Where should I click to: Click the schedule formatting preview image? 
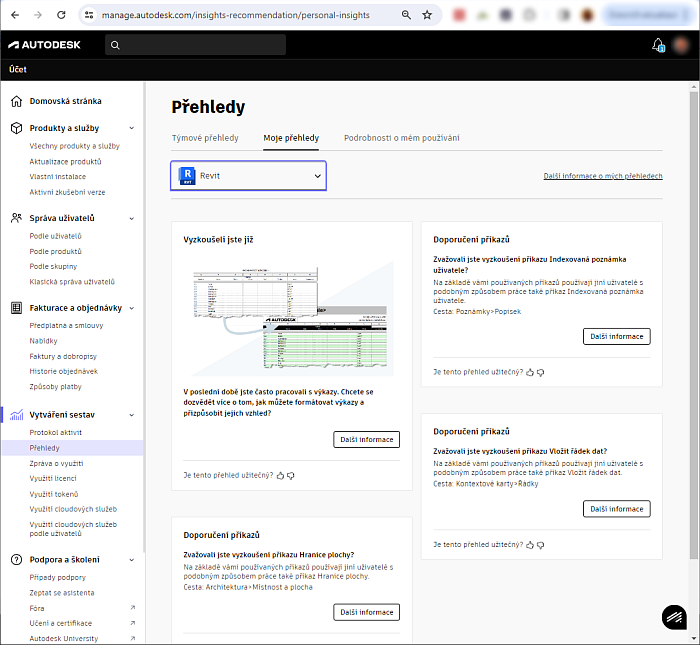tap(292, 320)
